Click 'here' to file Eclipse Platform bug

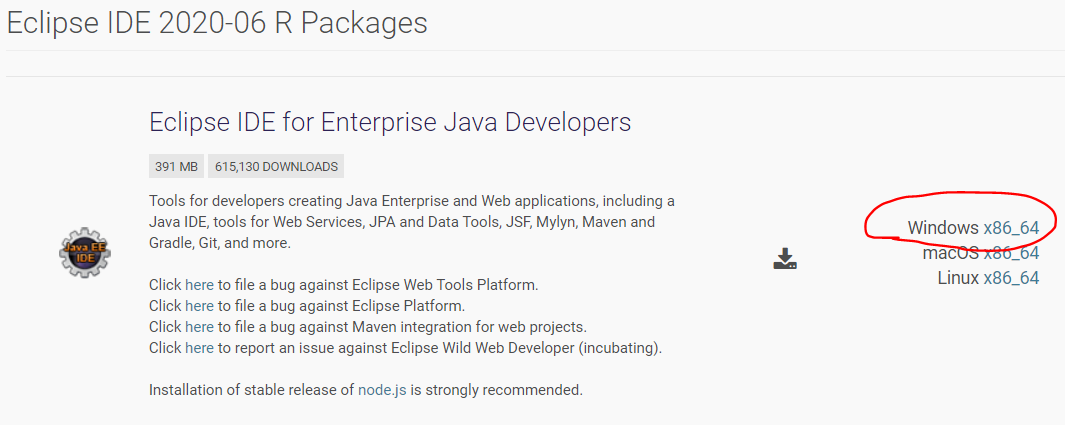[199, 306]
